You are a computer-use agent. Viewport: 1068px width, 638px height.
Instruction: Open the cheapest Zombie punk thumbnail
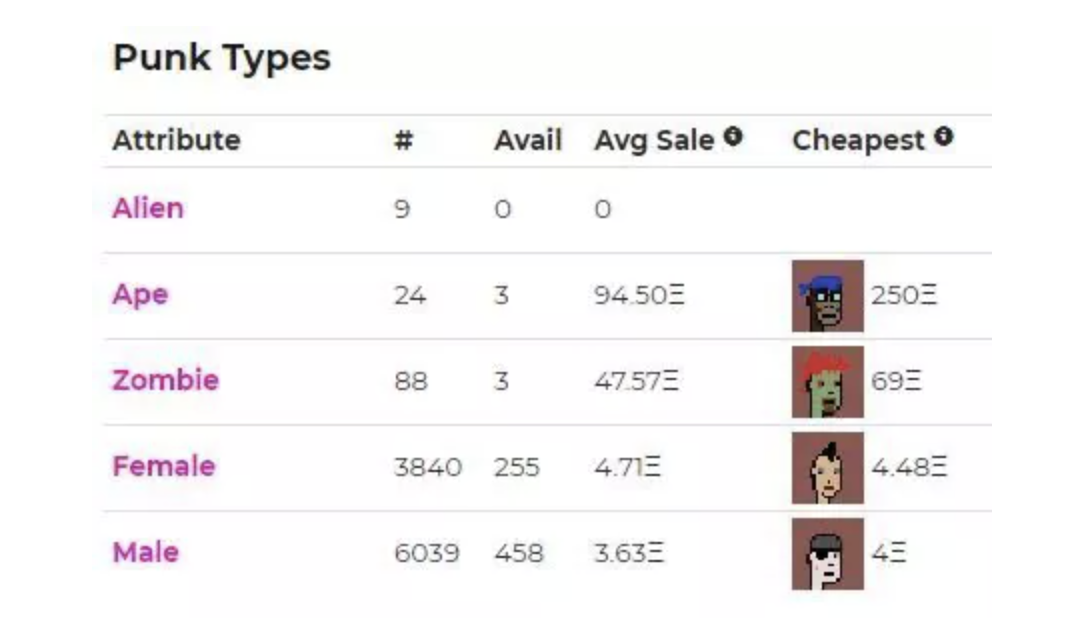pyautogui.click(x=828, y=381)
